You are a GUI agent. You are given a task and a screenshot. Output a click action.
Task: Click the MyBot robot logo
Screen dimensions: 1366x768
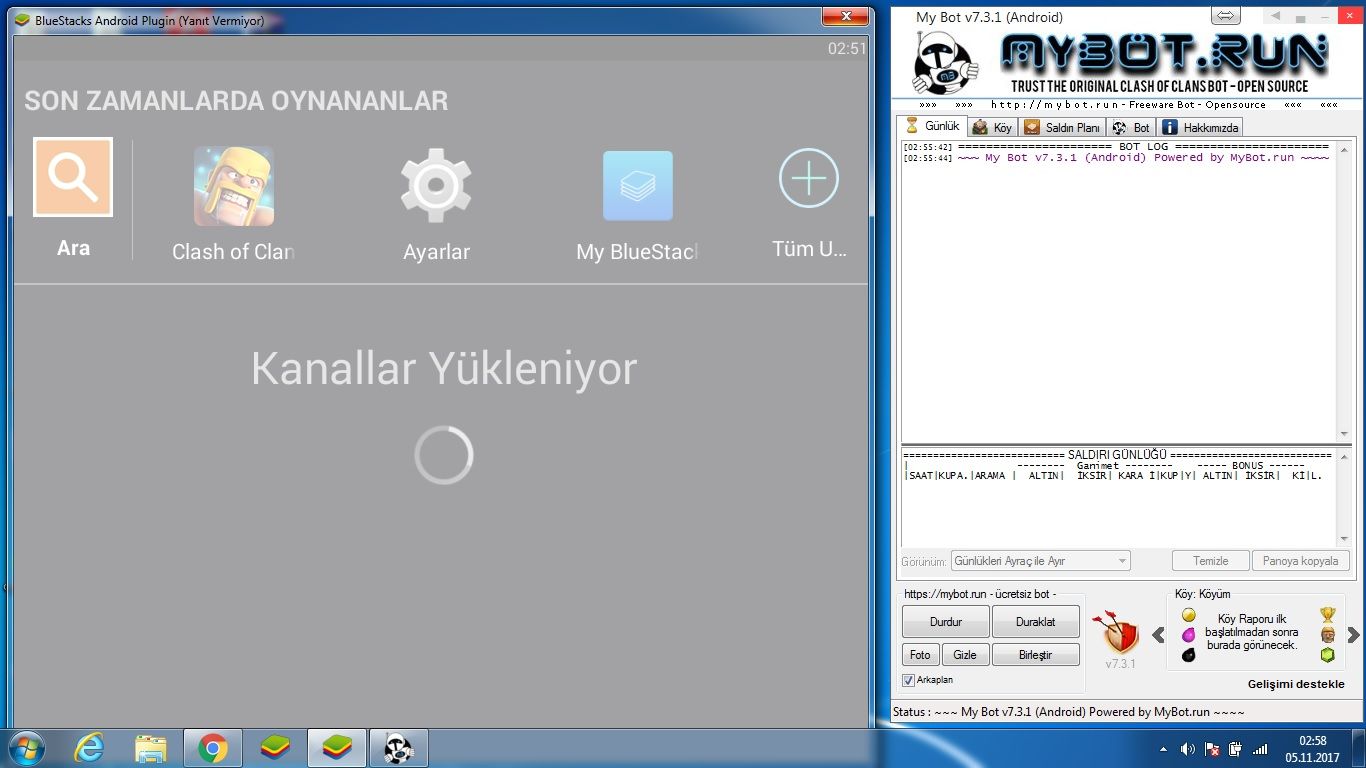pos(944,62)
